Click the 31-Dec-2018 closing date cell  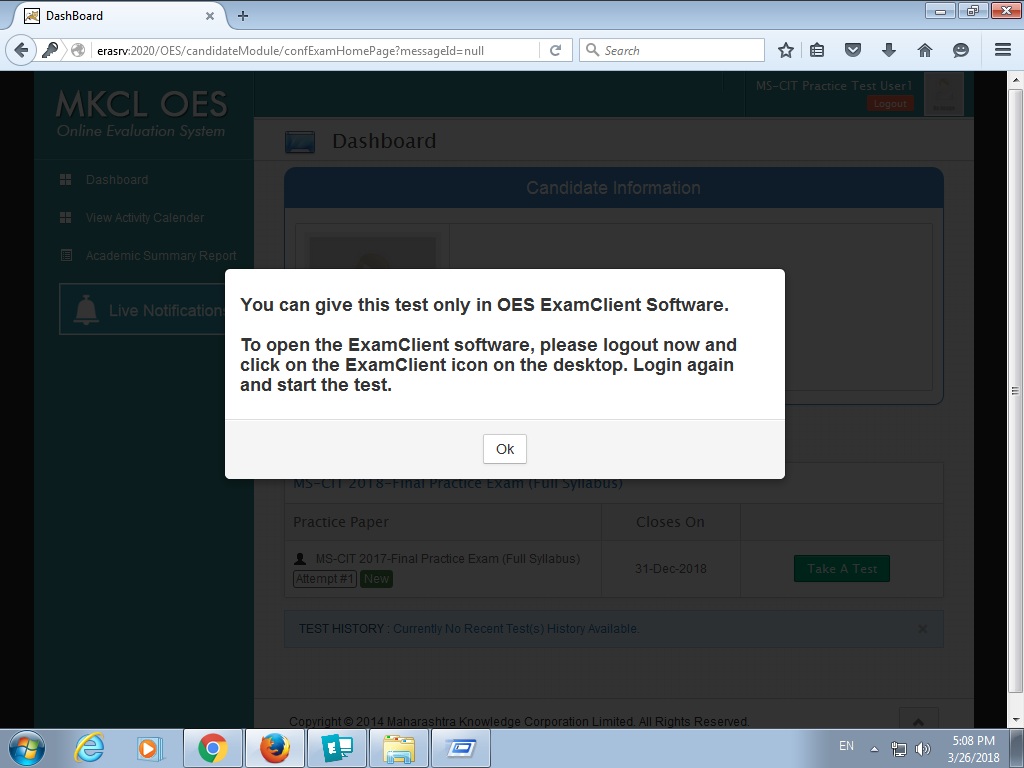[671, 569]
